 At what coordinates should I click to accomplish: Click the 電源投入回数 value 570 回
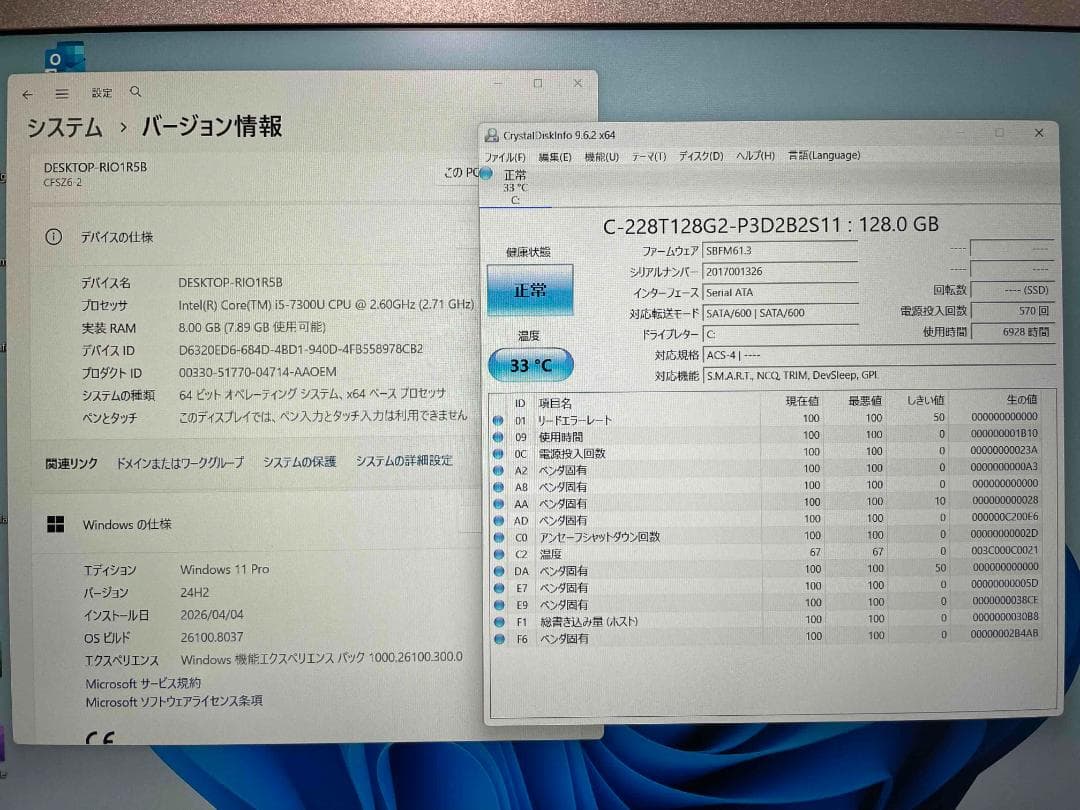(1012, 311)
